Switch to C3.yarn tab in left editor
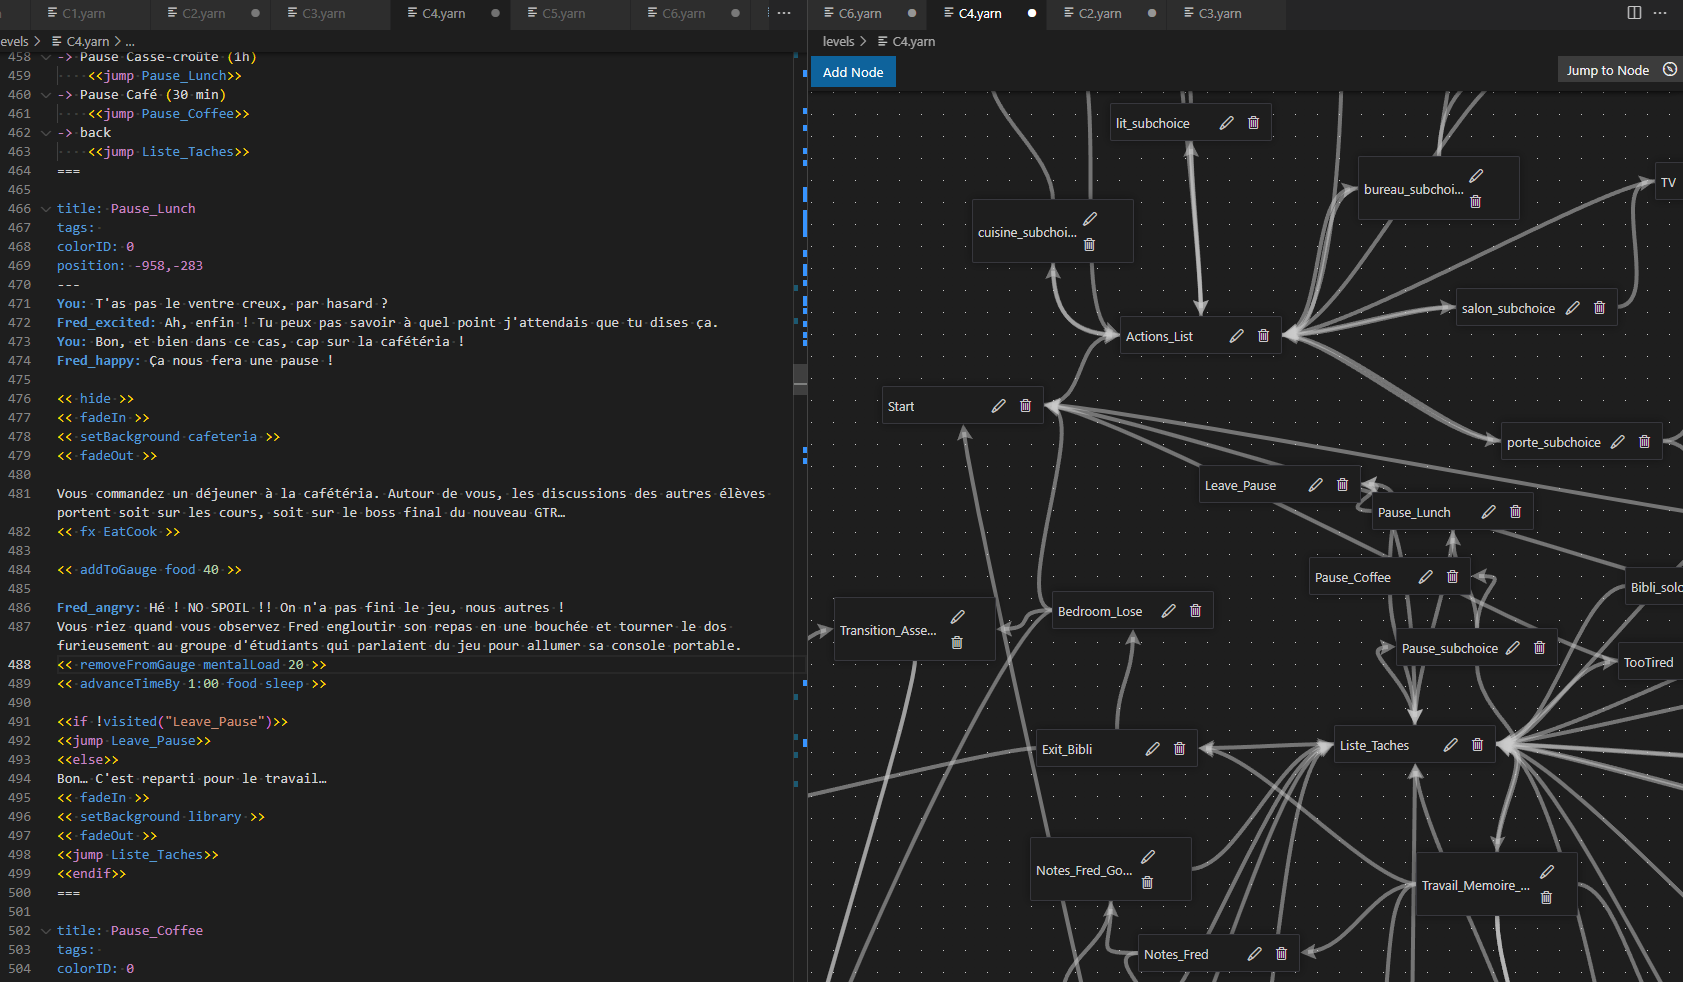Viewport: 1683px width, 982px height. (x=324, y=13)
